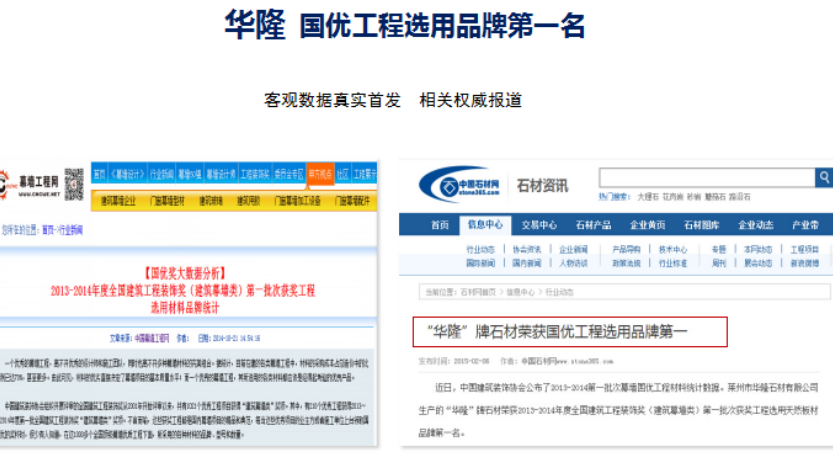The image size is (833, 469).
Task: Select 建筑幕墙企业 in the yellow bar
Action: [118, 201]
